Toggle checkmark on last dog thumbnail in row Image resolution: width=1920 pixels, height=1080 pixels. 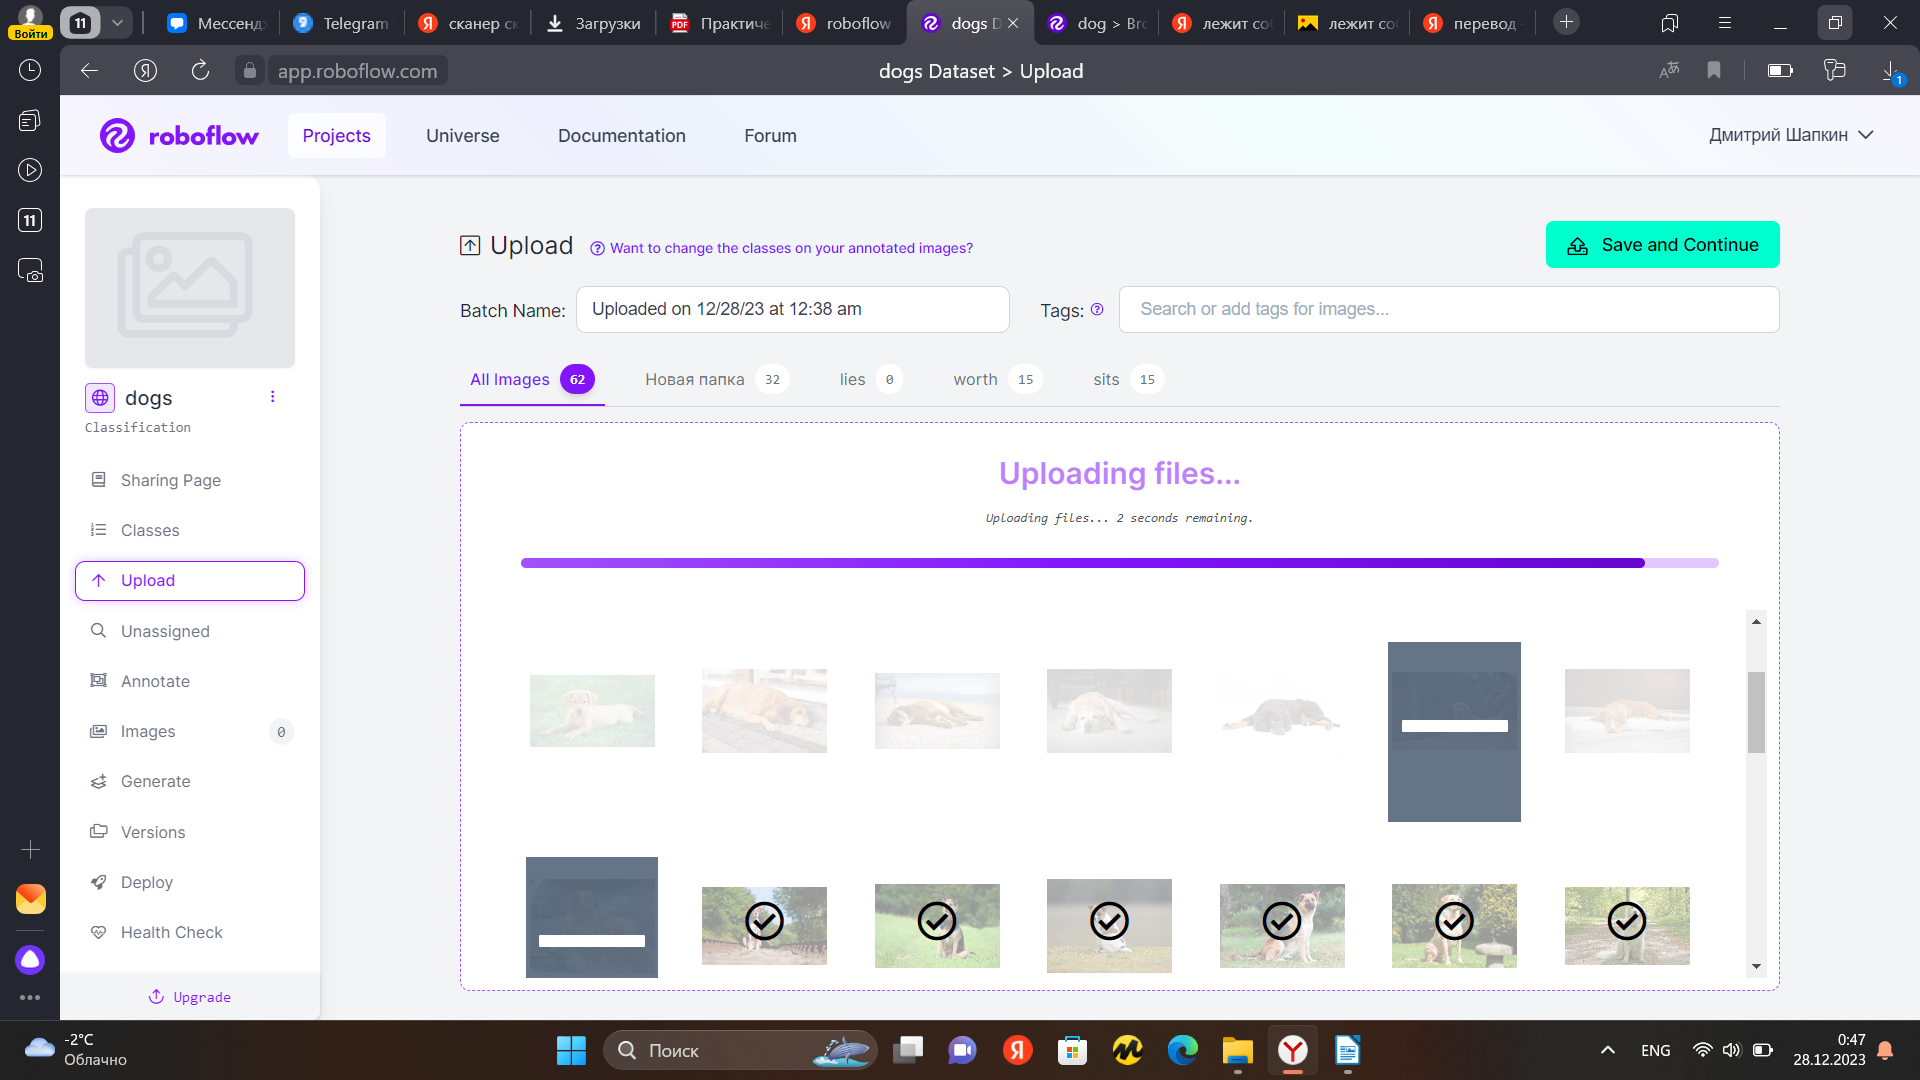(x=1626, y=921)
